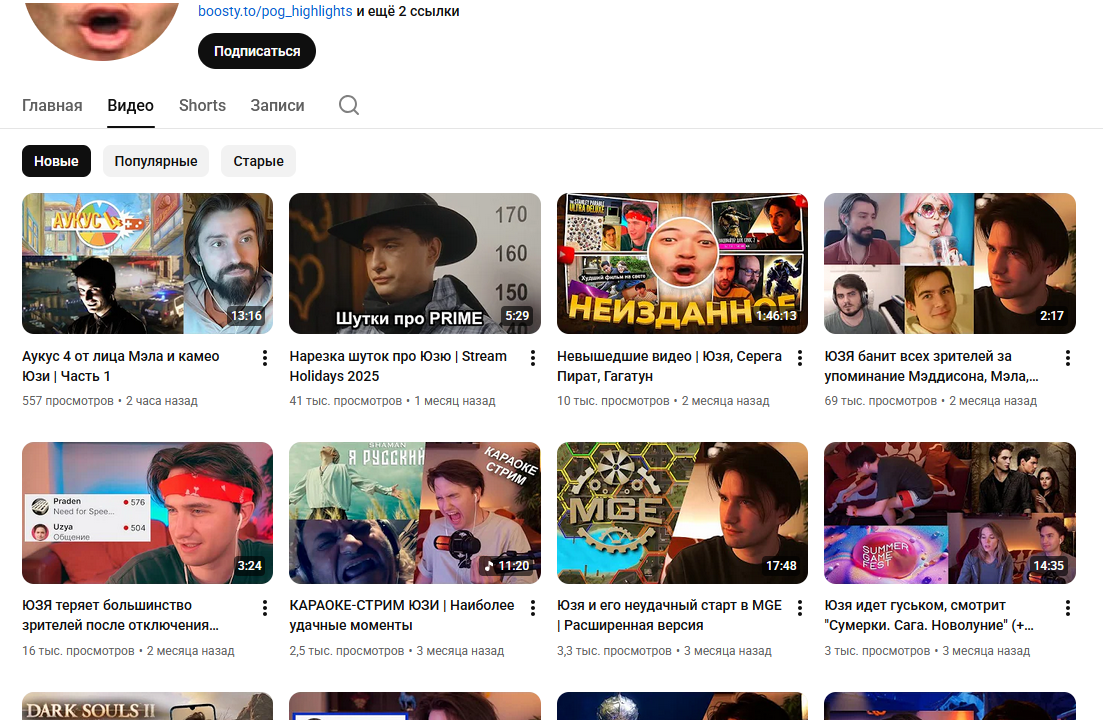Sort videos by Старые
The width and height of the screenshot is (1103, 720).
[258, 161]
